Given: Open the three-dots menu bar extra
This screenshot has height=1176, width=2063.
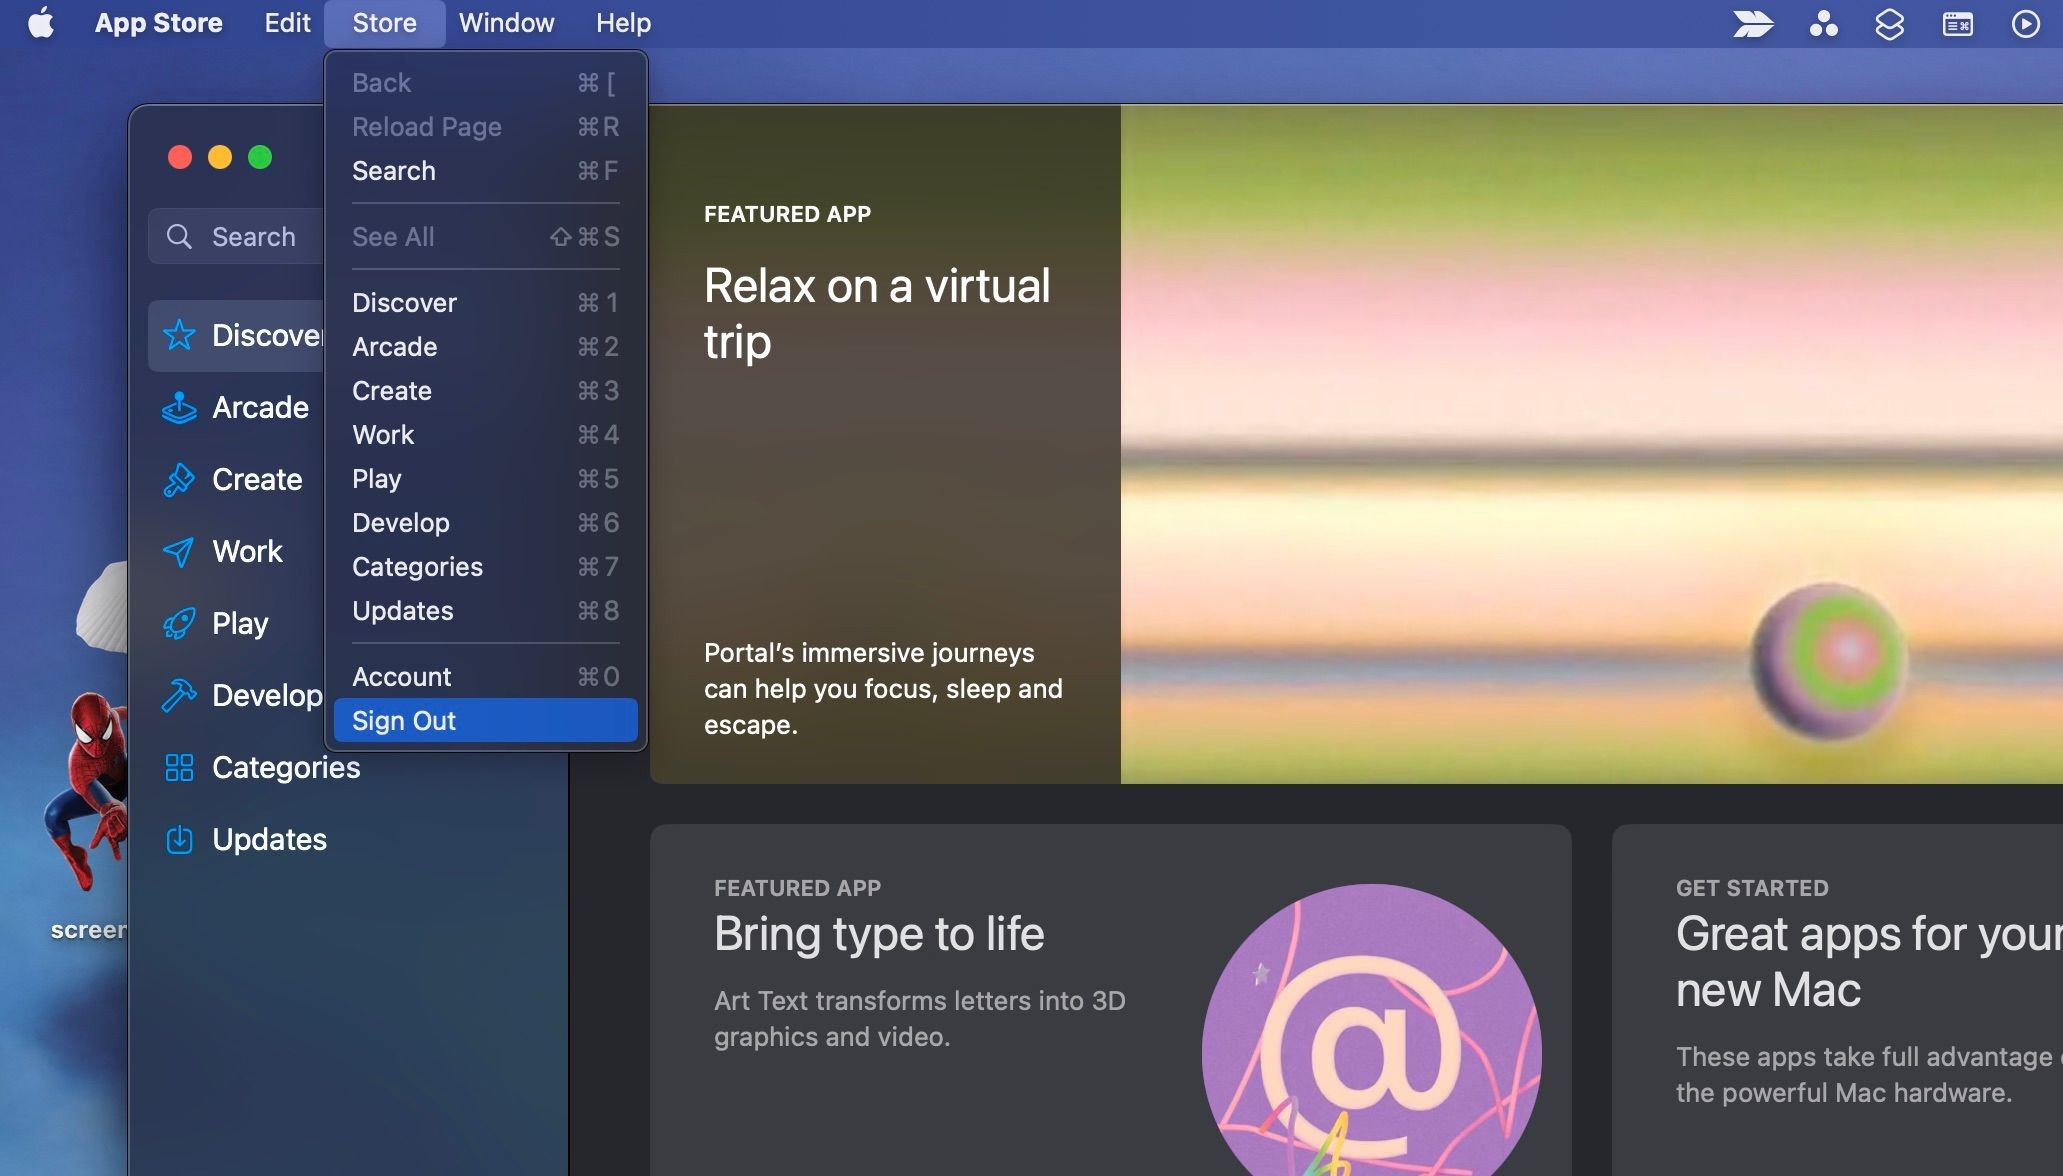Looking at the screenshot, I should (x=1823, y=23).
